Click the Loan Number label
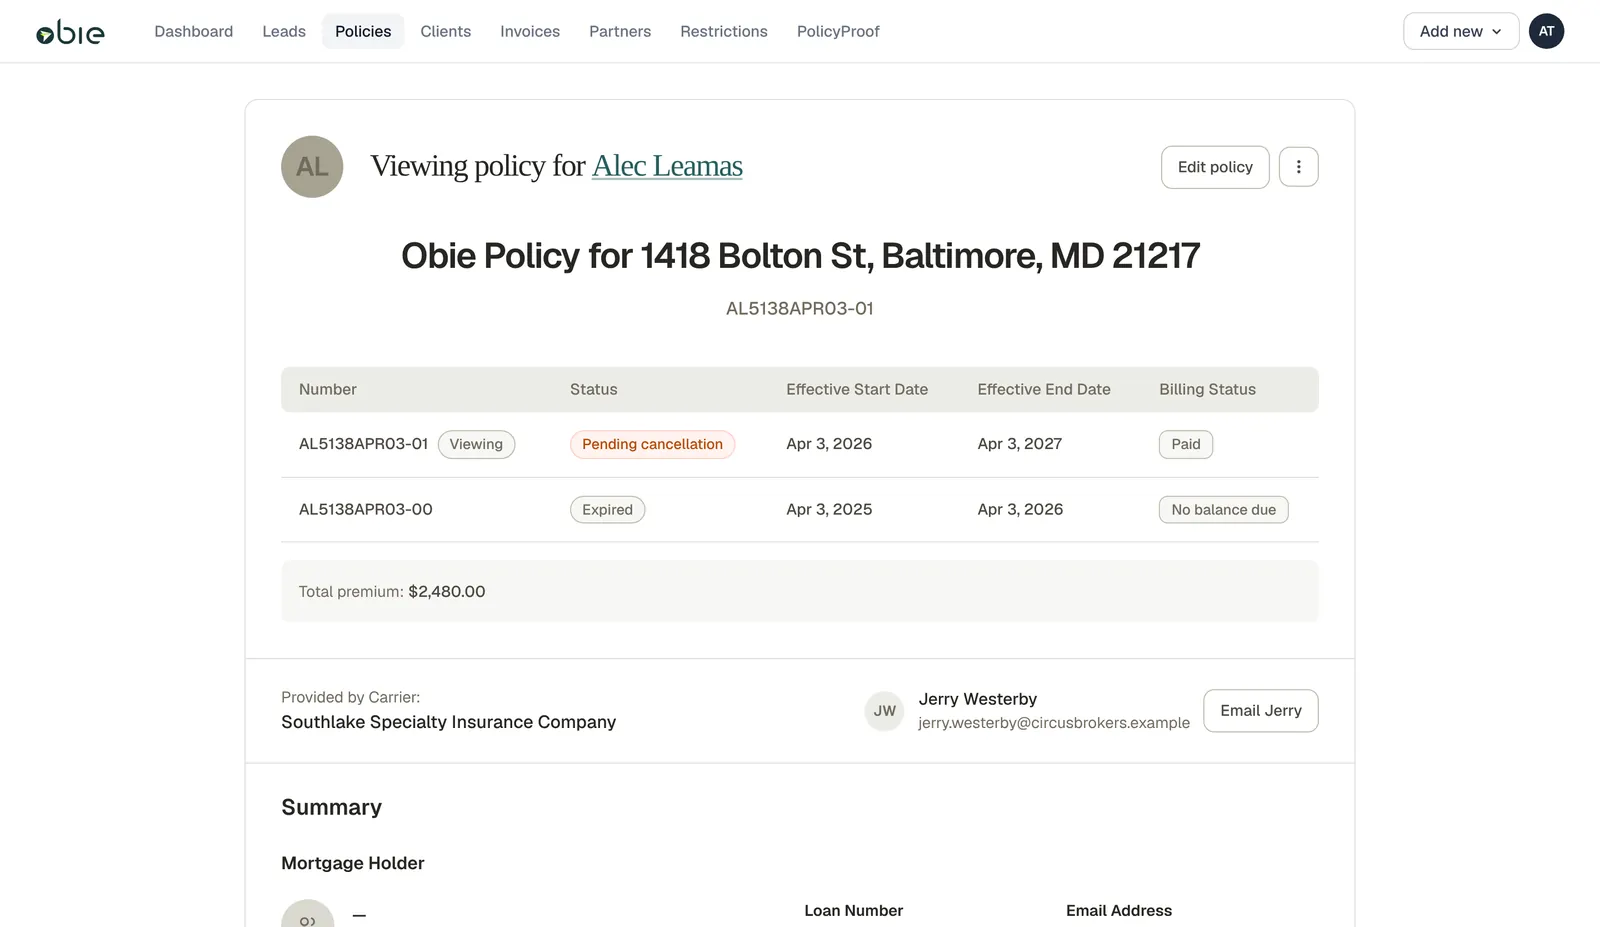 854,911
